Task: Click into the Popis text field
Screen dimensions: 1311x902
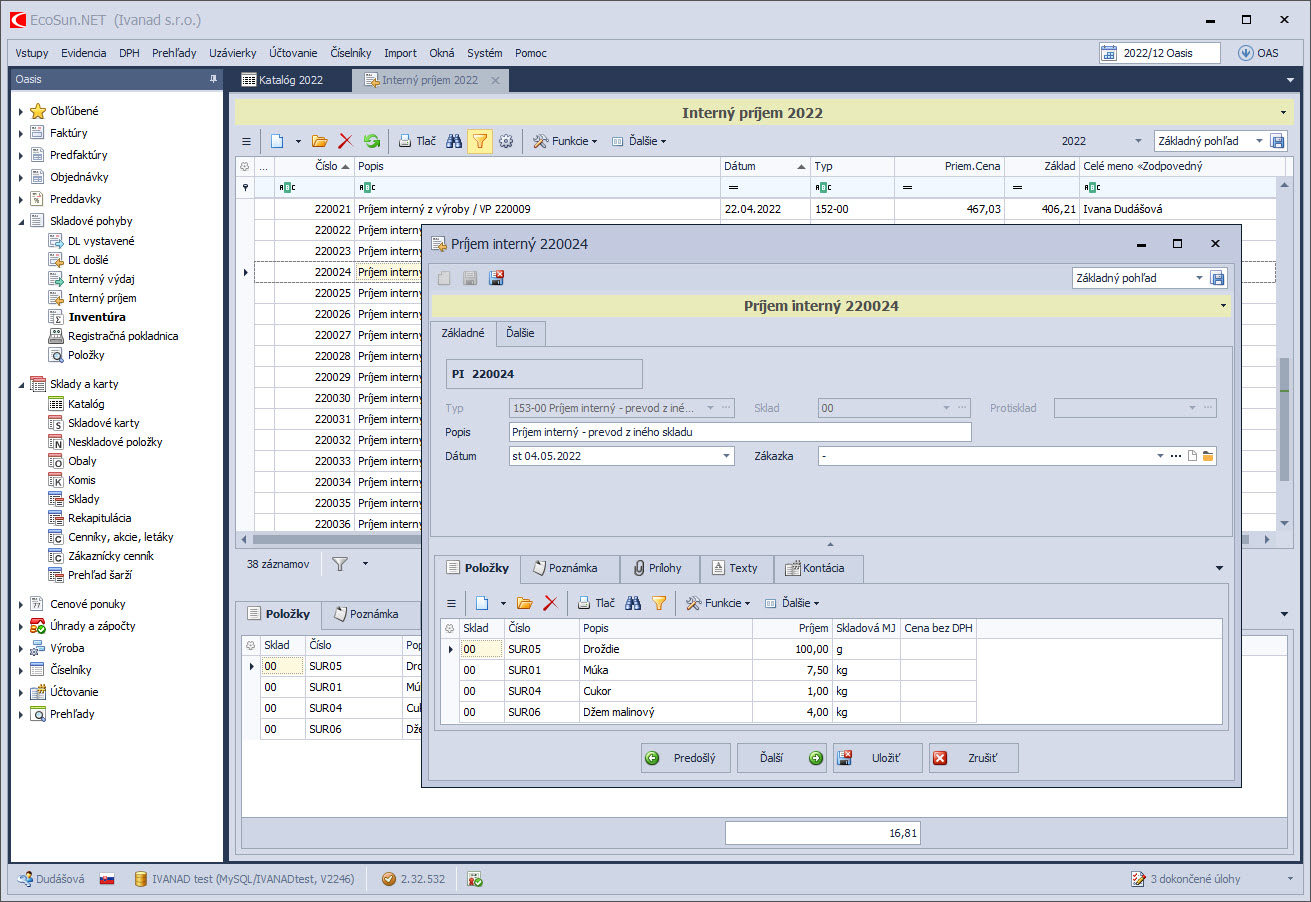Action: 739,432
